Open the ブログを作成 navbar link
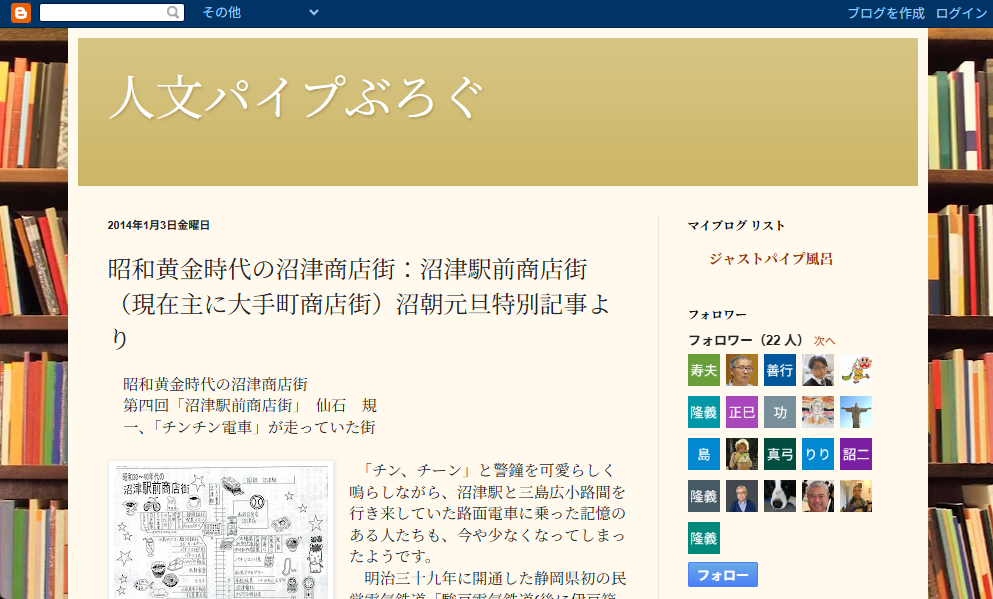 click(x=885, y=13)
